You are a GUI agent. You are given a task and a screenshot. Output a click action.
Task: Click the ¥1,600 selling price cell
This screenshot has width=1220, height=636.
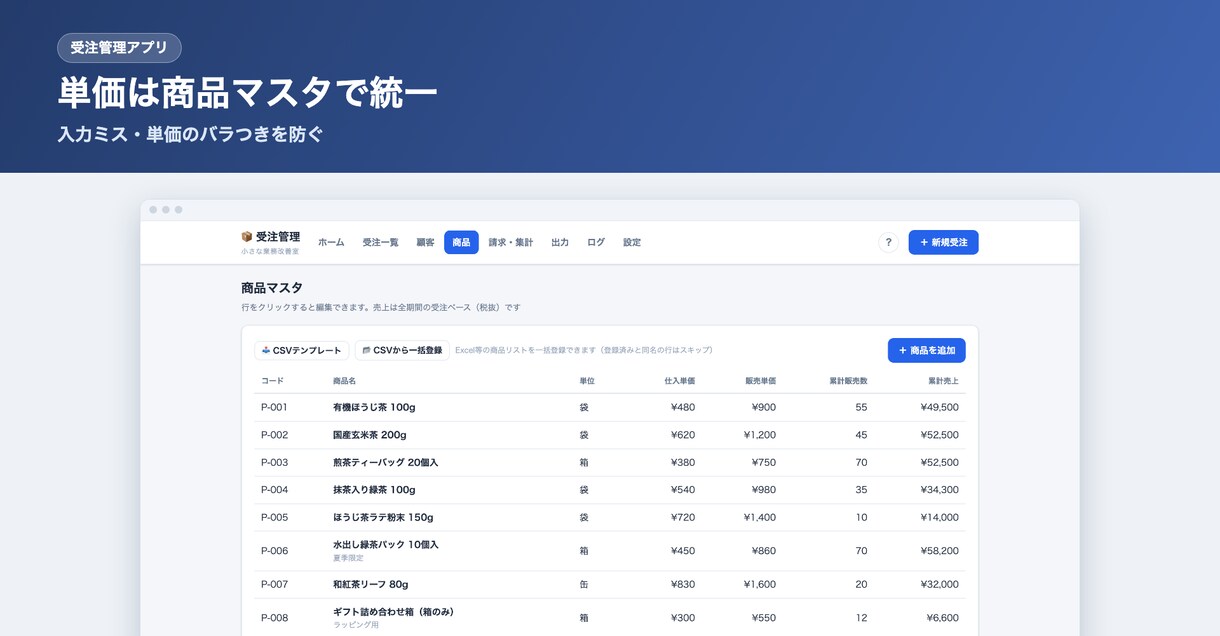[x=760, y=584]
